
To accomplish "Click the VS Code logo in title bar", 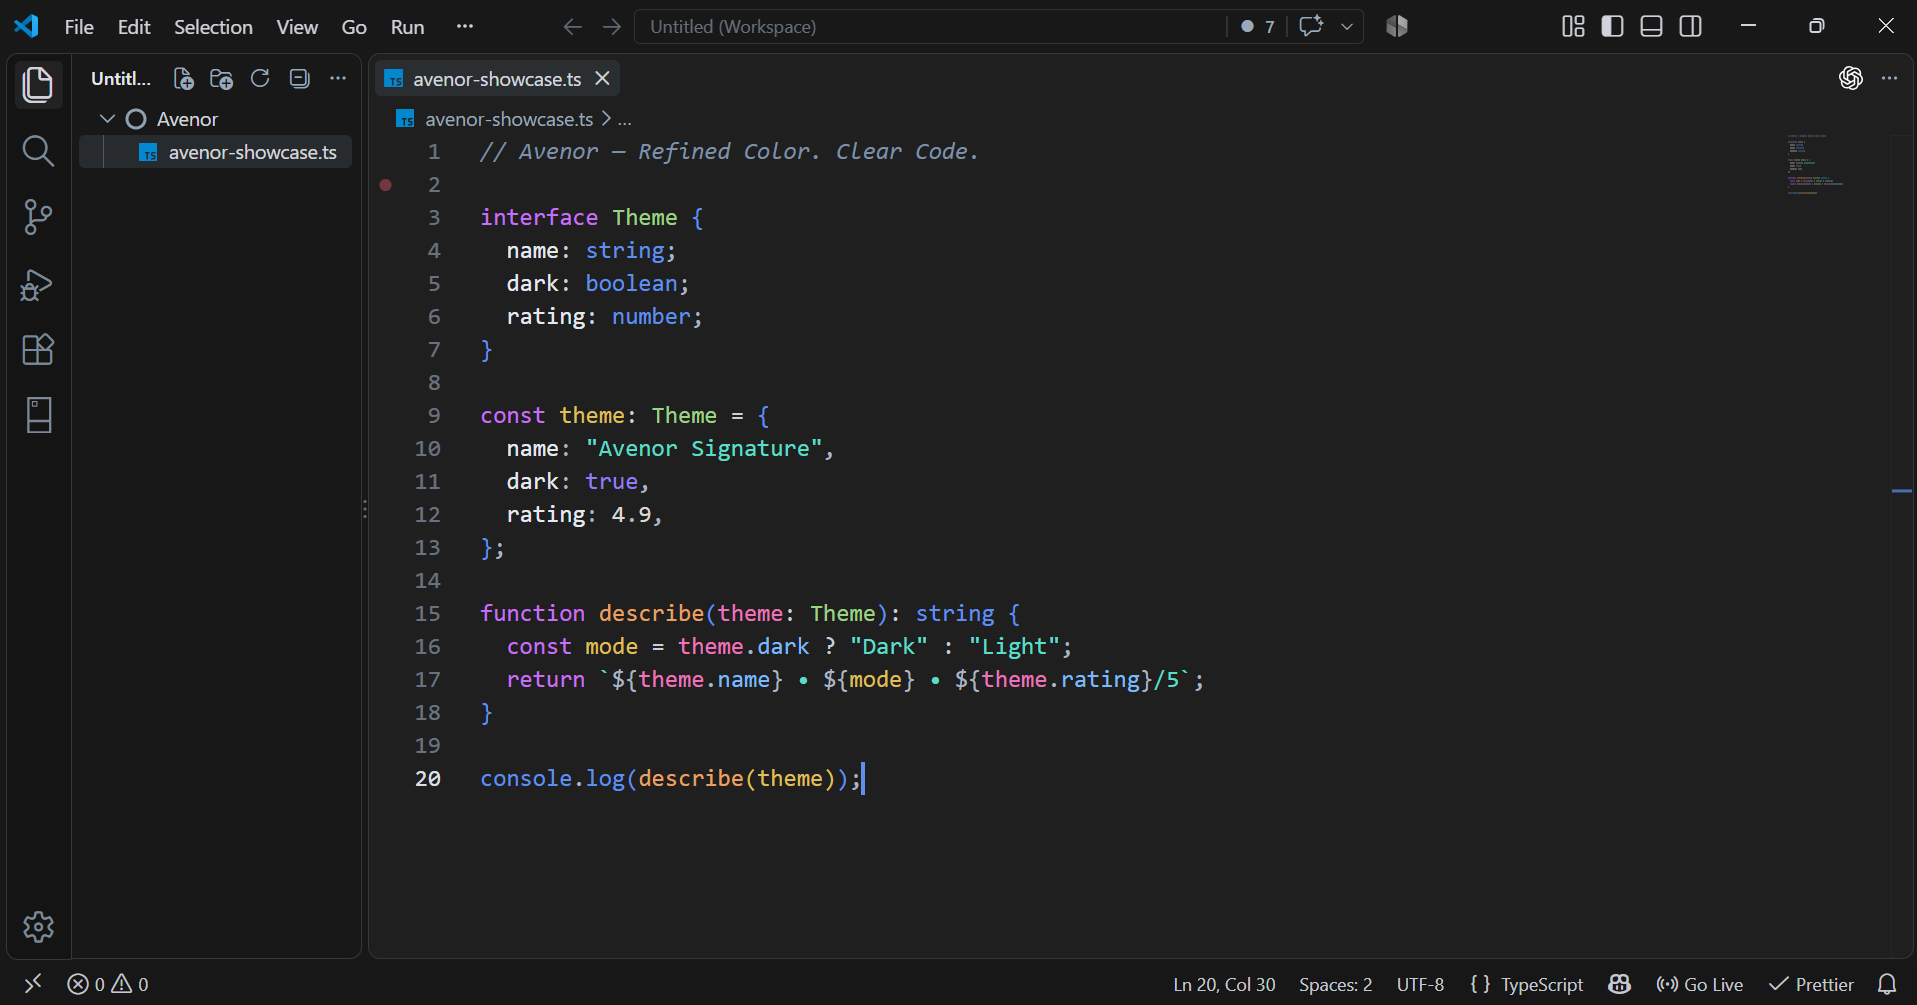I will (26, 26).
